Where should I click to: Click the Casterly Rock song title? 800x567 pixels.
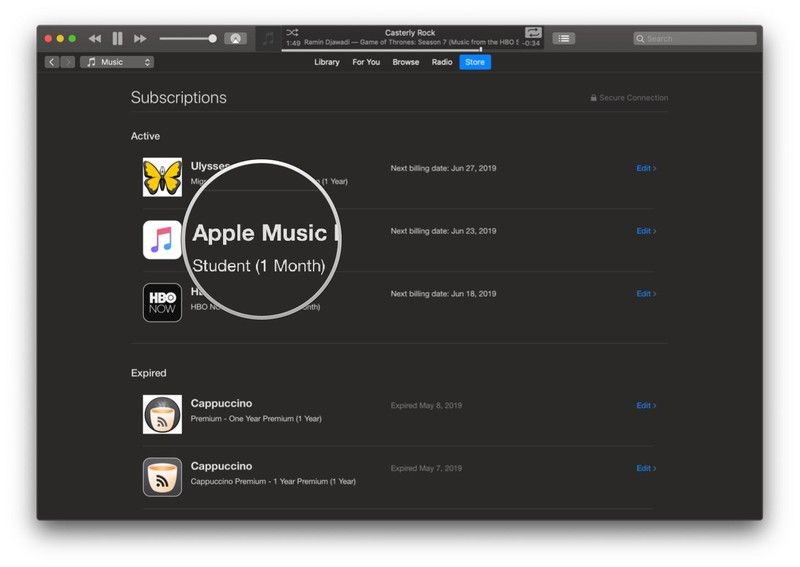(x=410, y=33)
